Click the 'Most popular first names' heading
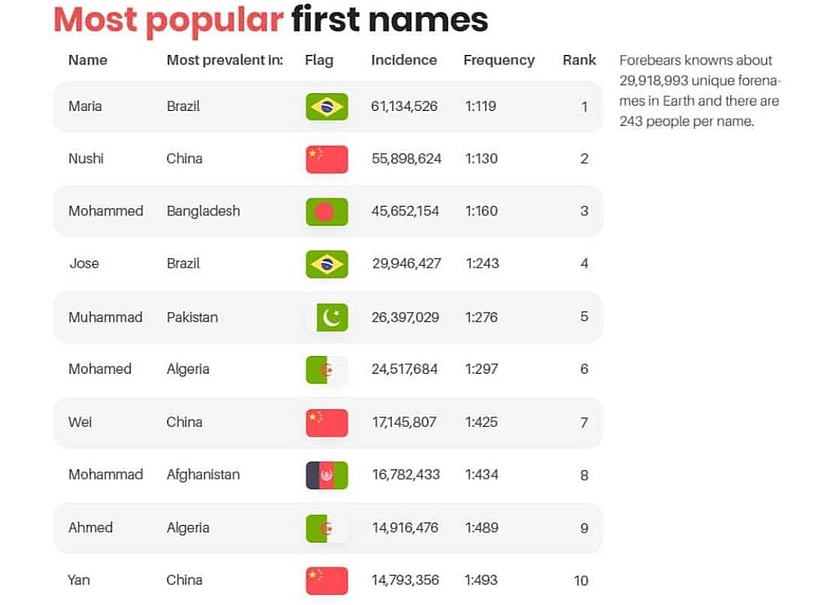The image size is (840, 605). 270,19
